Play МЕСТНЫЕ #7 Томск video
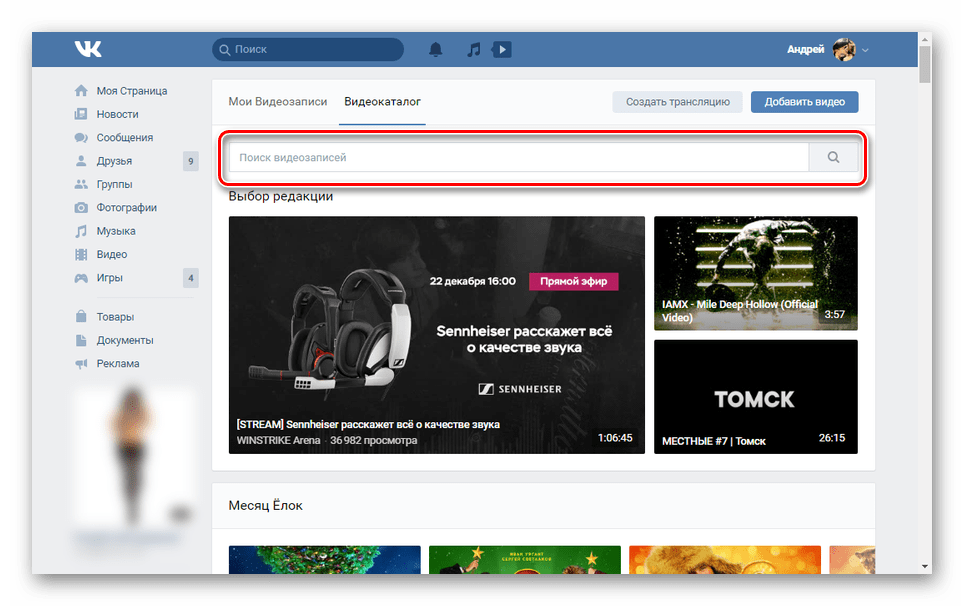 (x=756, y=396)
